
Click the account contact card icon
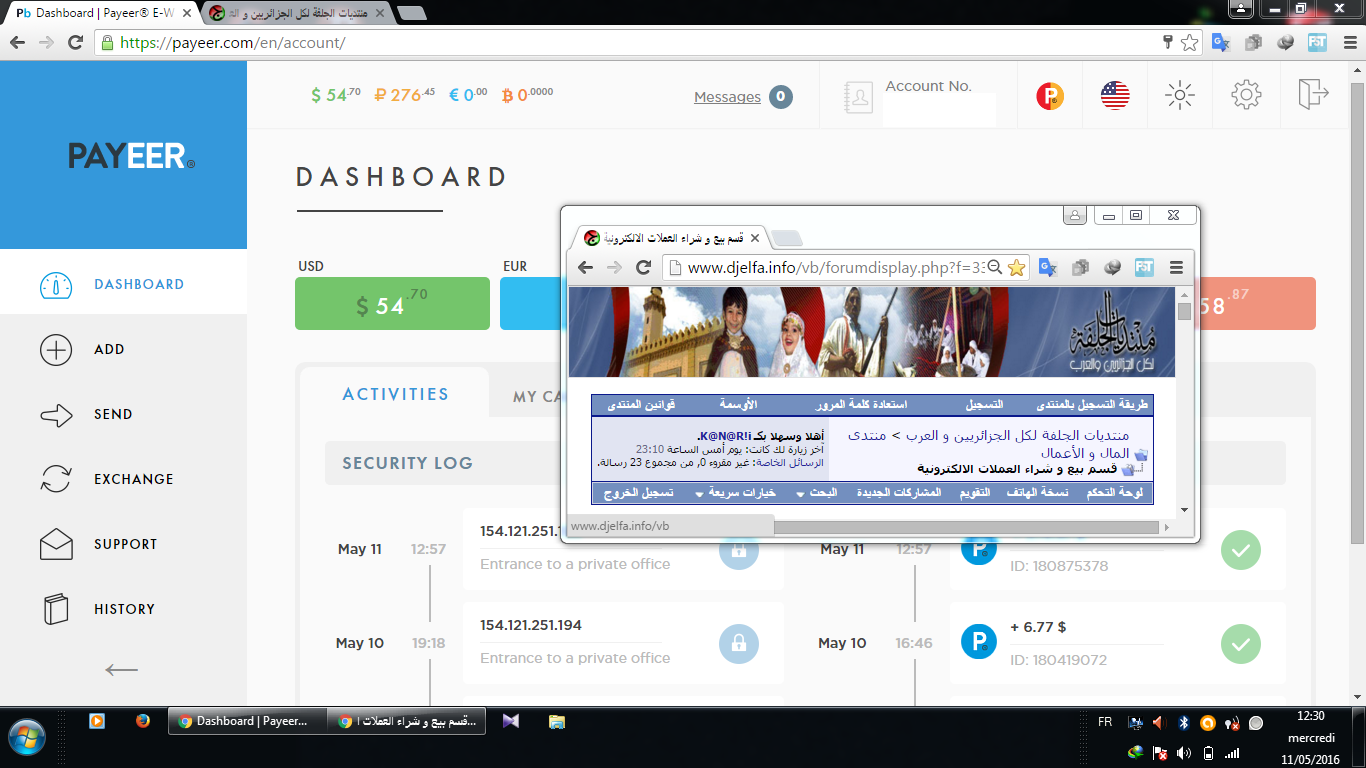(x=858, y=97)
